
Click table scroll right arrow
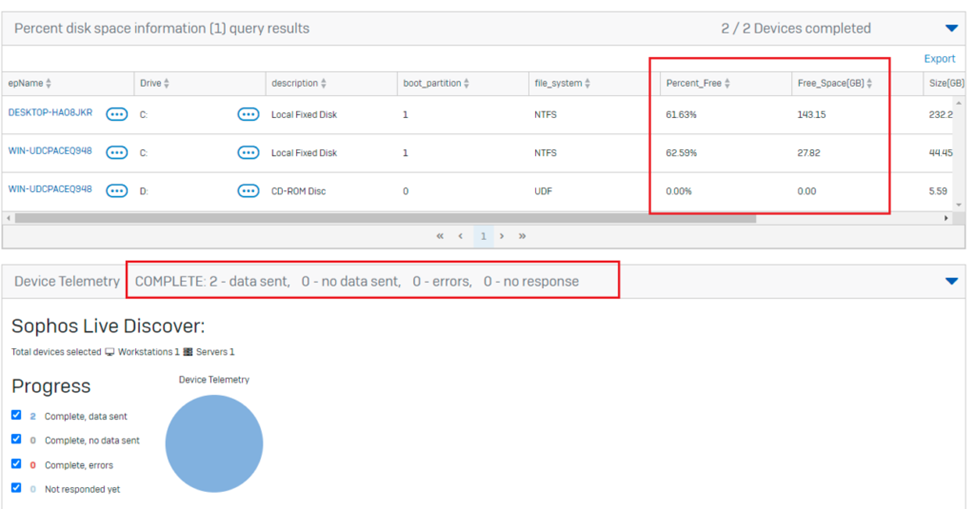coord(946,218)
